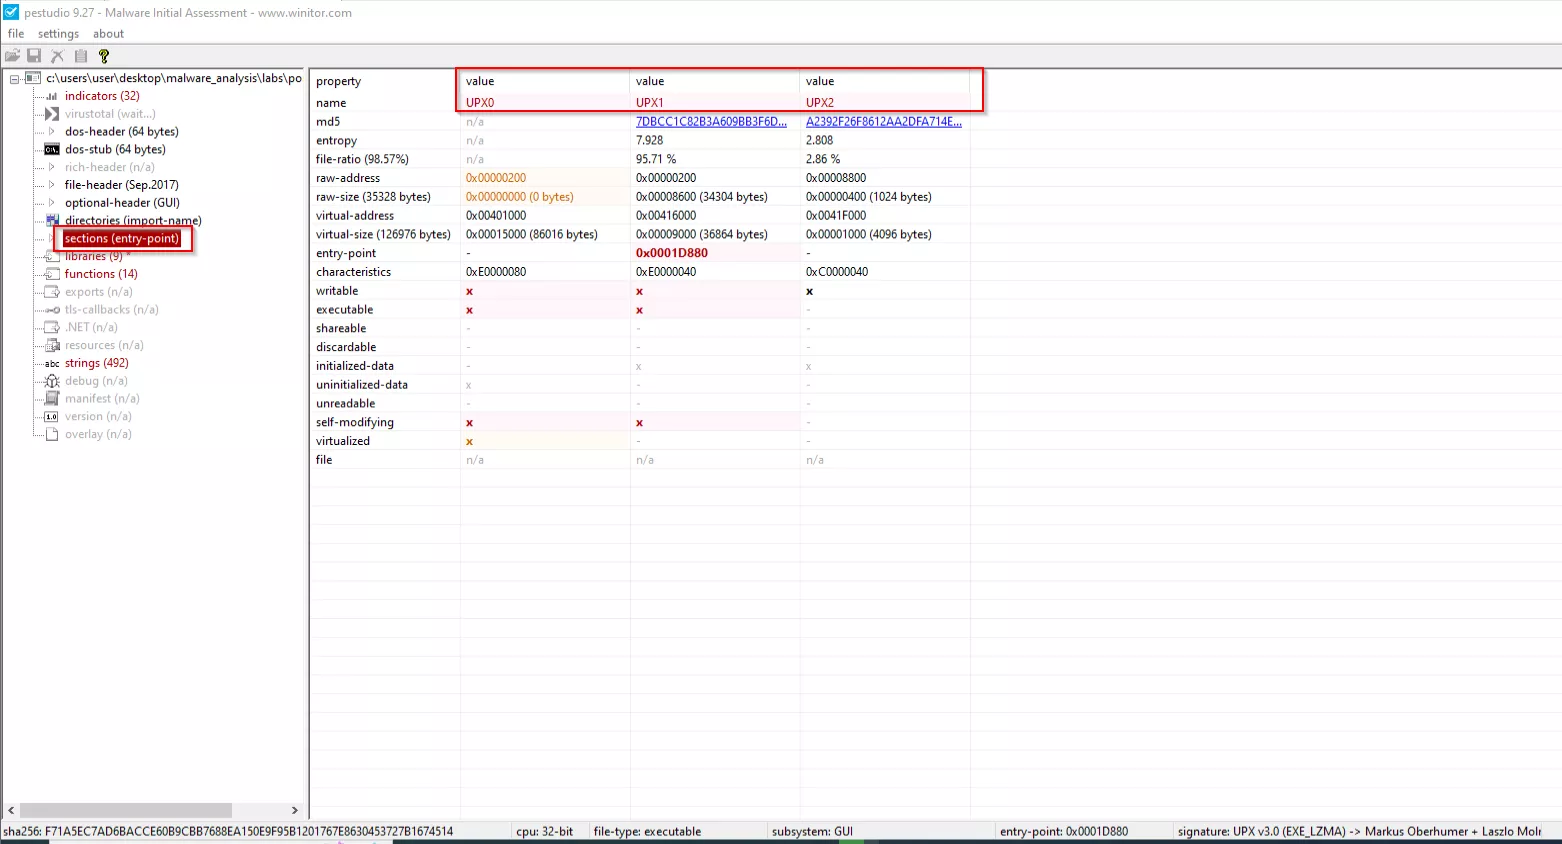Viewport: 1562px width, 844px height.
Task: Select the version '1.0' icon
Action: point(51,416)
